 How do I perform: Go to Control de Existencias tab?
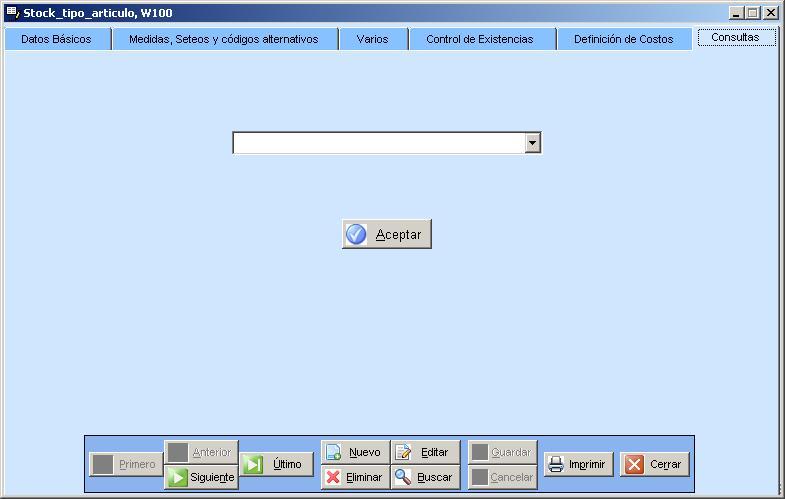(479, 39)
